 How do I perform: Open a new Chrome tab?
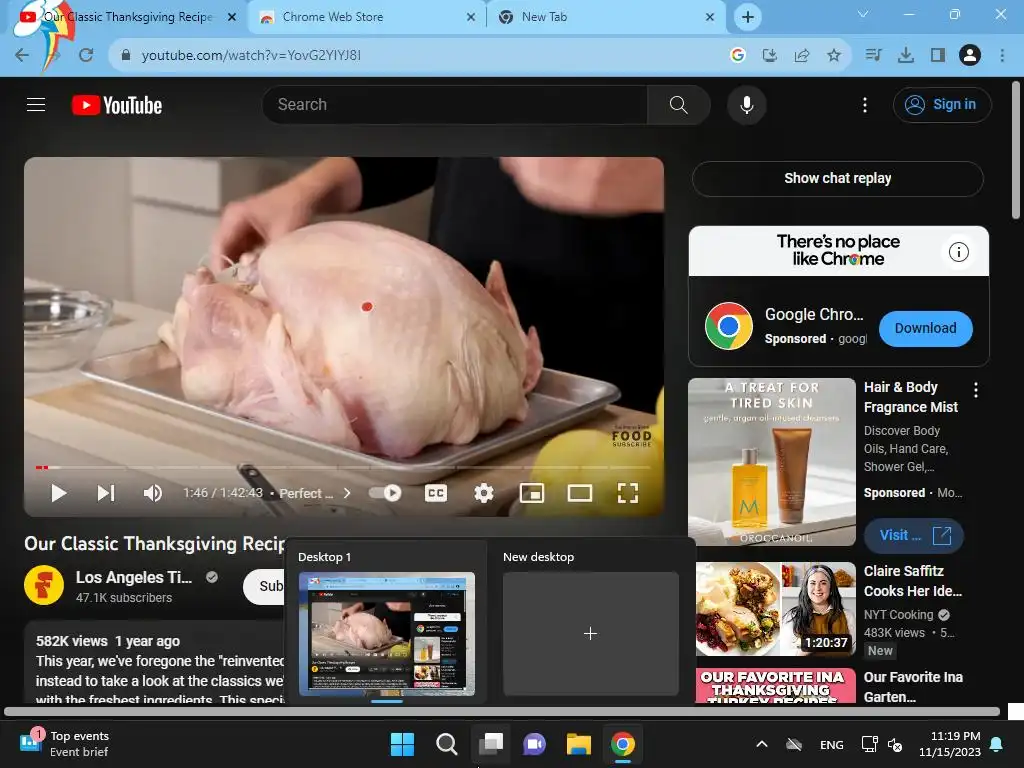pos(748,17)
